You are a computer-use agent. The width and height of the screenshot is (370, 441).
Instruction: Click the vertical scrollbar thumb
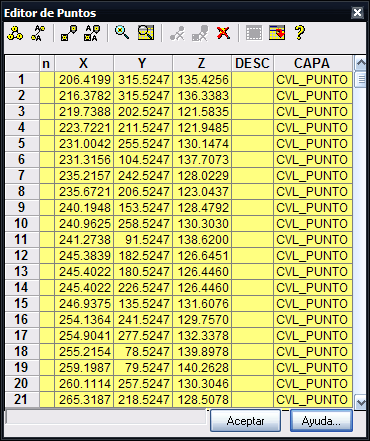(361, 79)
